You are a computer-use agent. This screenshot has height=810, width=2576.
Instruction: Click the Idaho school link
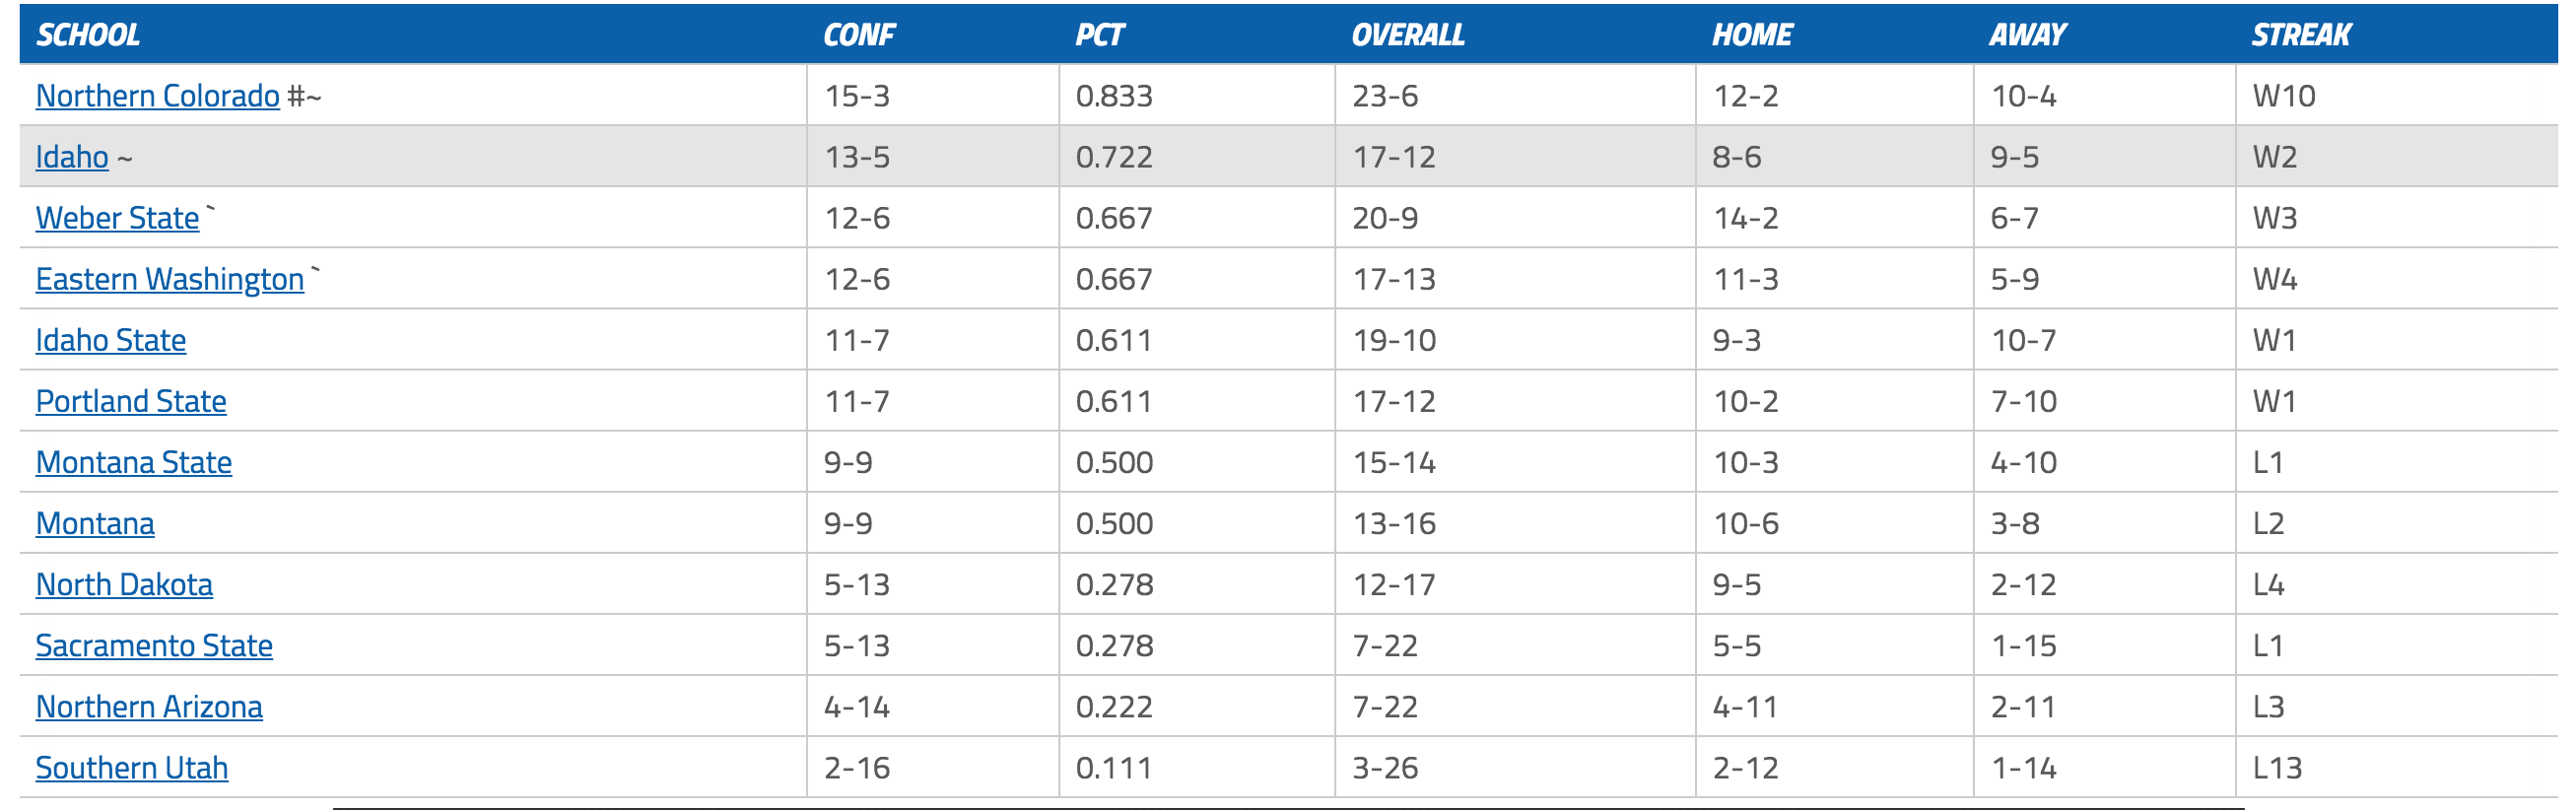72,157
